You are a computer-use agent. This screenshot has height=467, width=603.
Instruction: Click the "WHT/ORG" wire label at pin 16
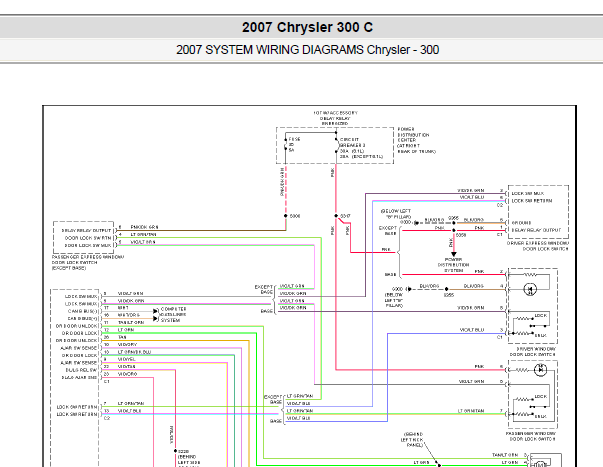click(x=128, y=315)
